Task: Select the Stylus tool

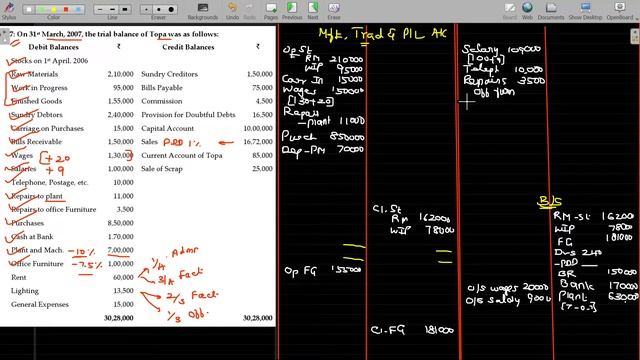Action: click(9, 10)
